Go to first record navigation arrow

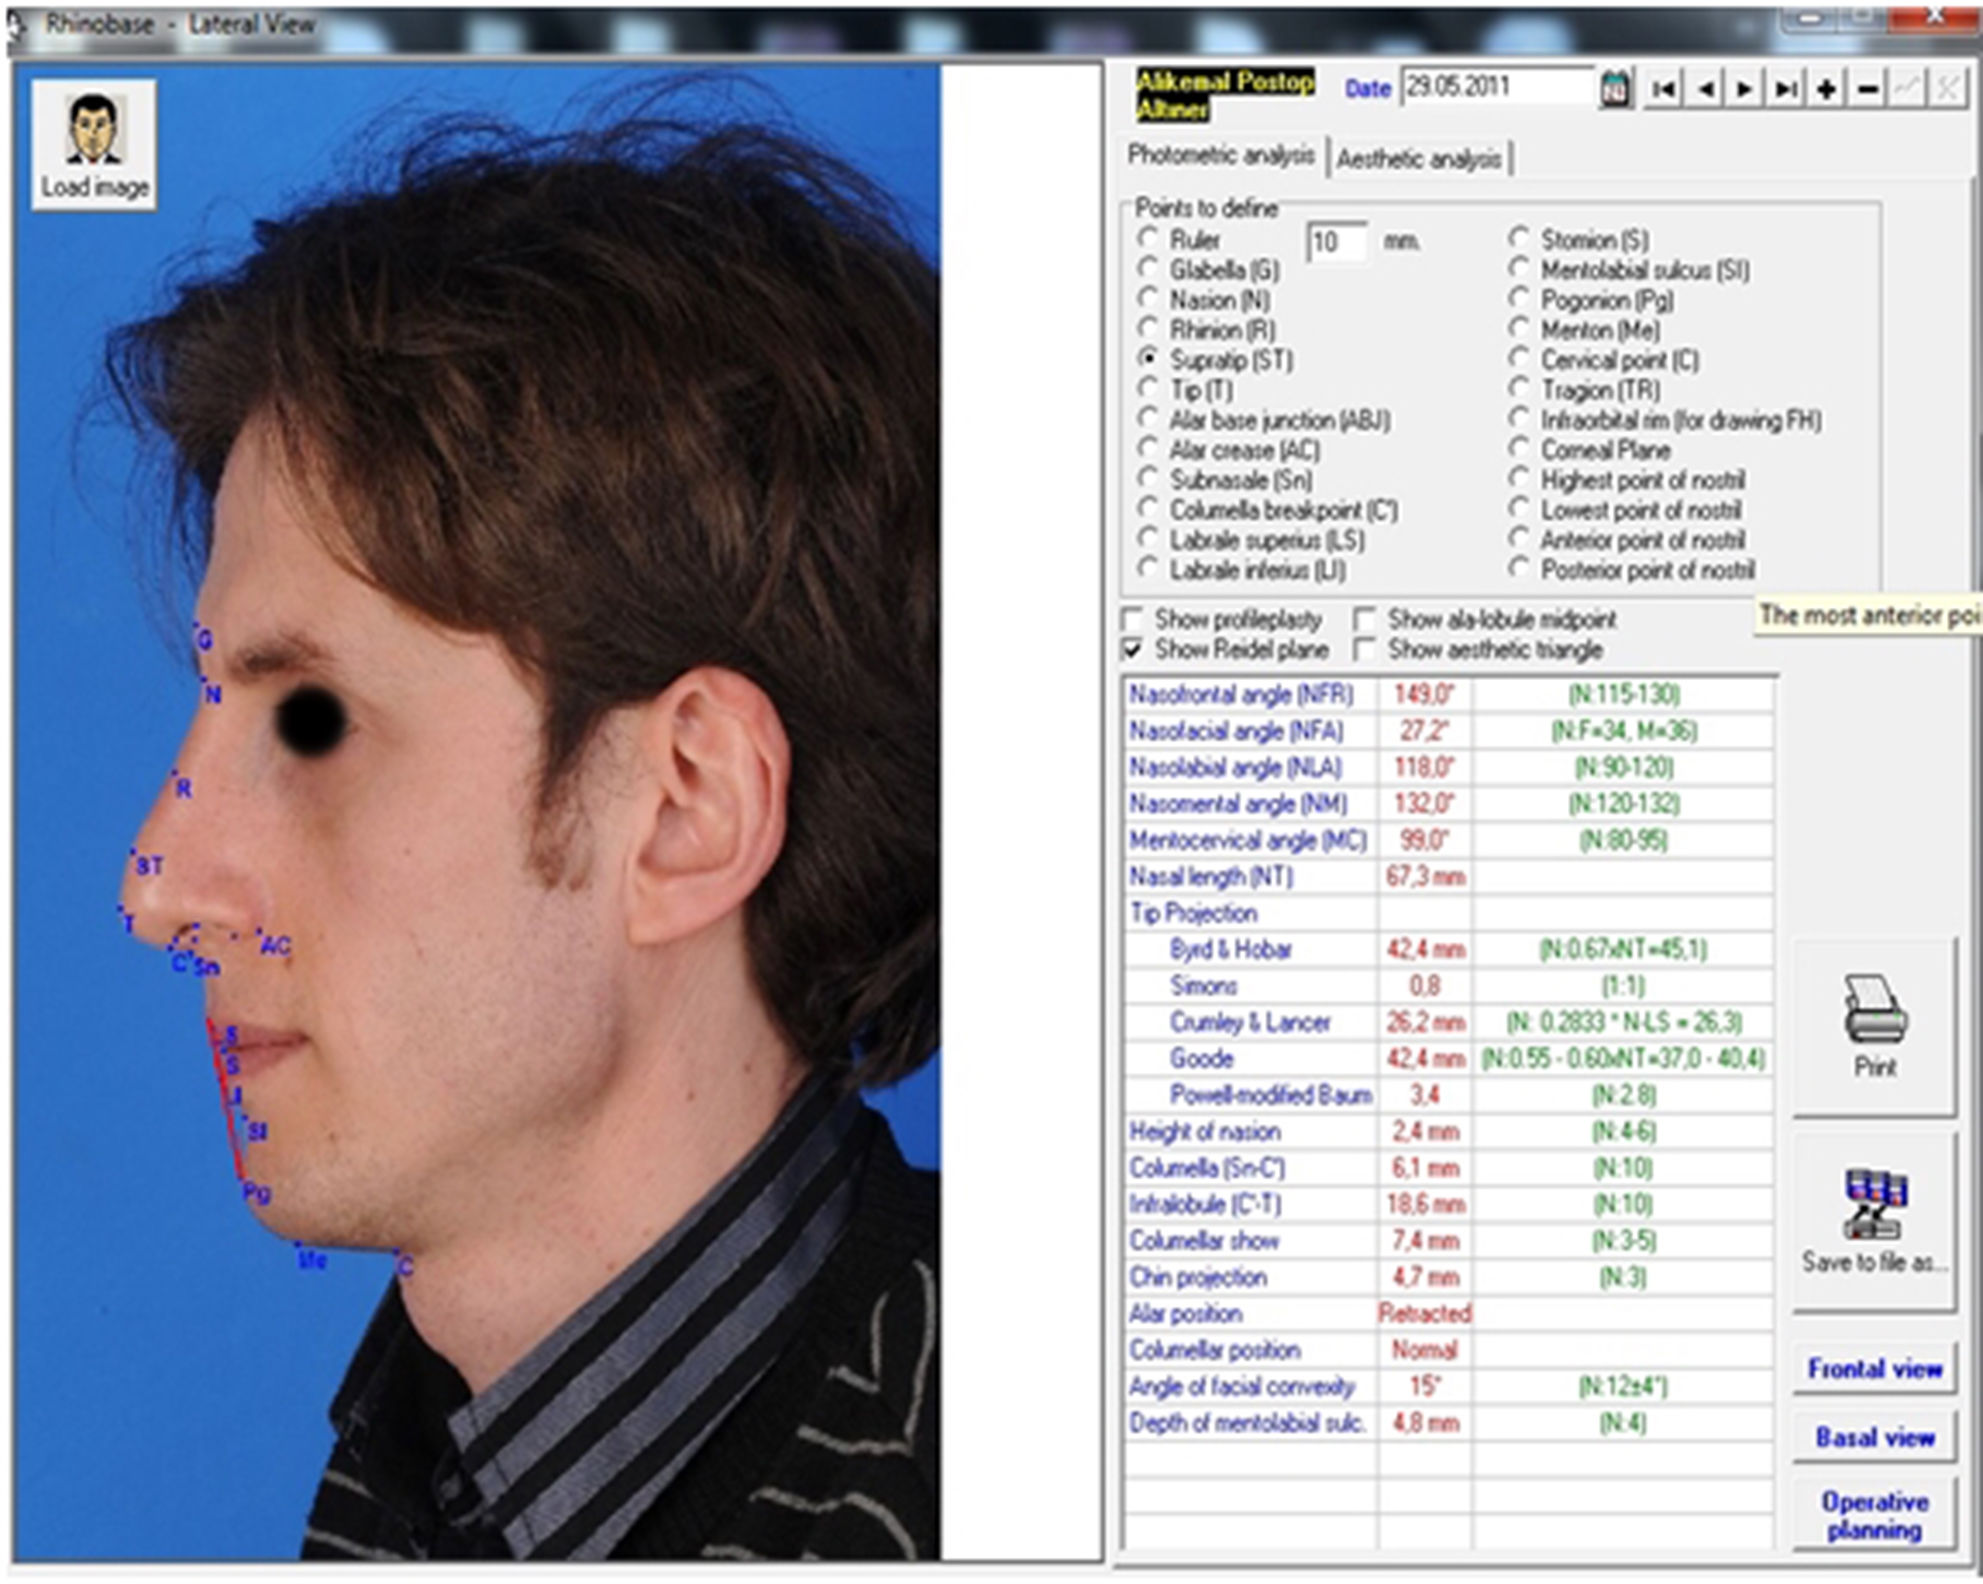click(x=1664, y=89)
